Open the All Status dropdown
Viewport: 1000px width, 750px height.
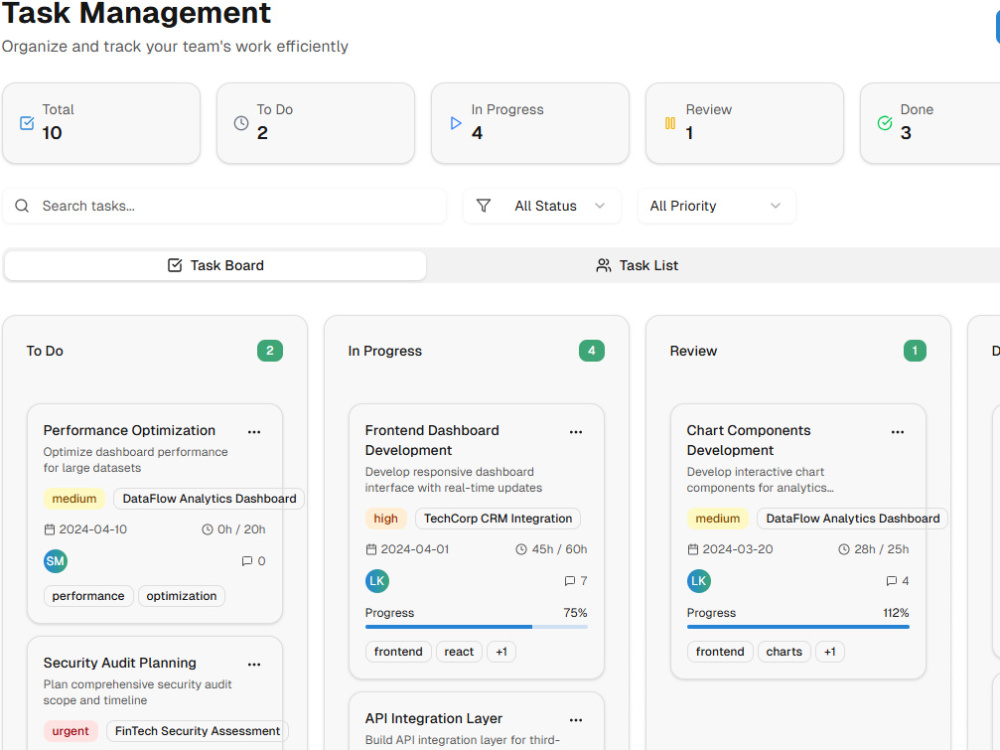pos(542,206)
